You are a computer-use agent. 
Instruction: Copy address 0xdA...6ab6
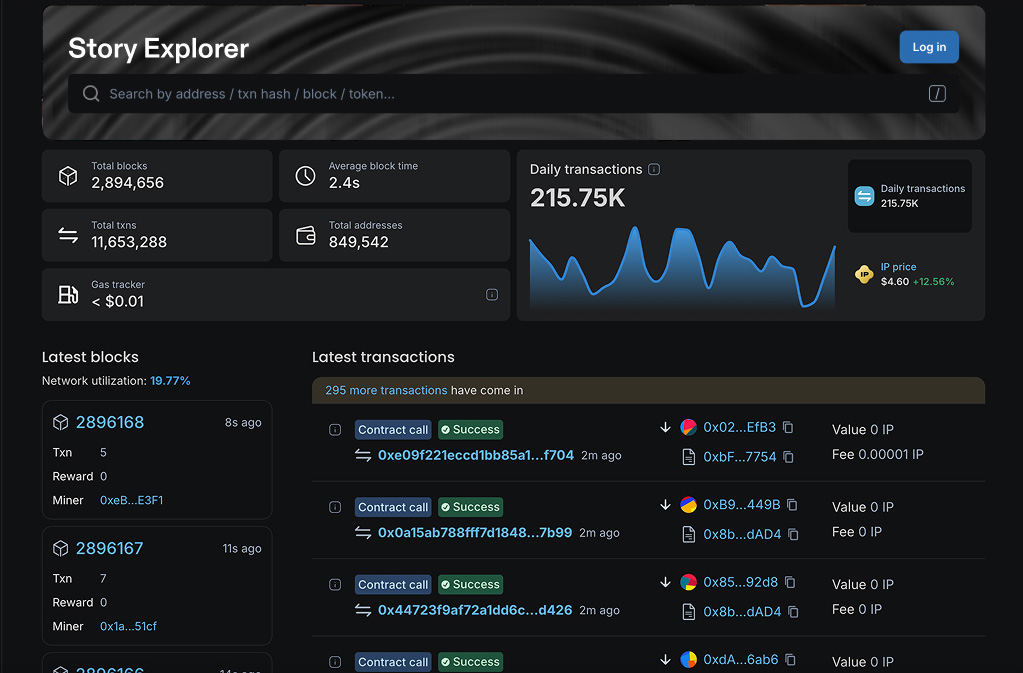pos(790,660)
